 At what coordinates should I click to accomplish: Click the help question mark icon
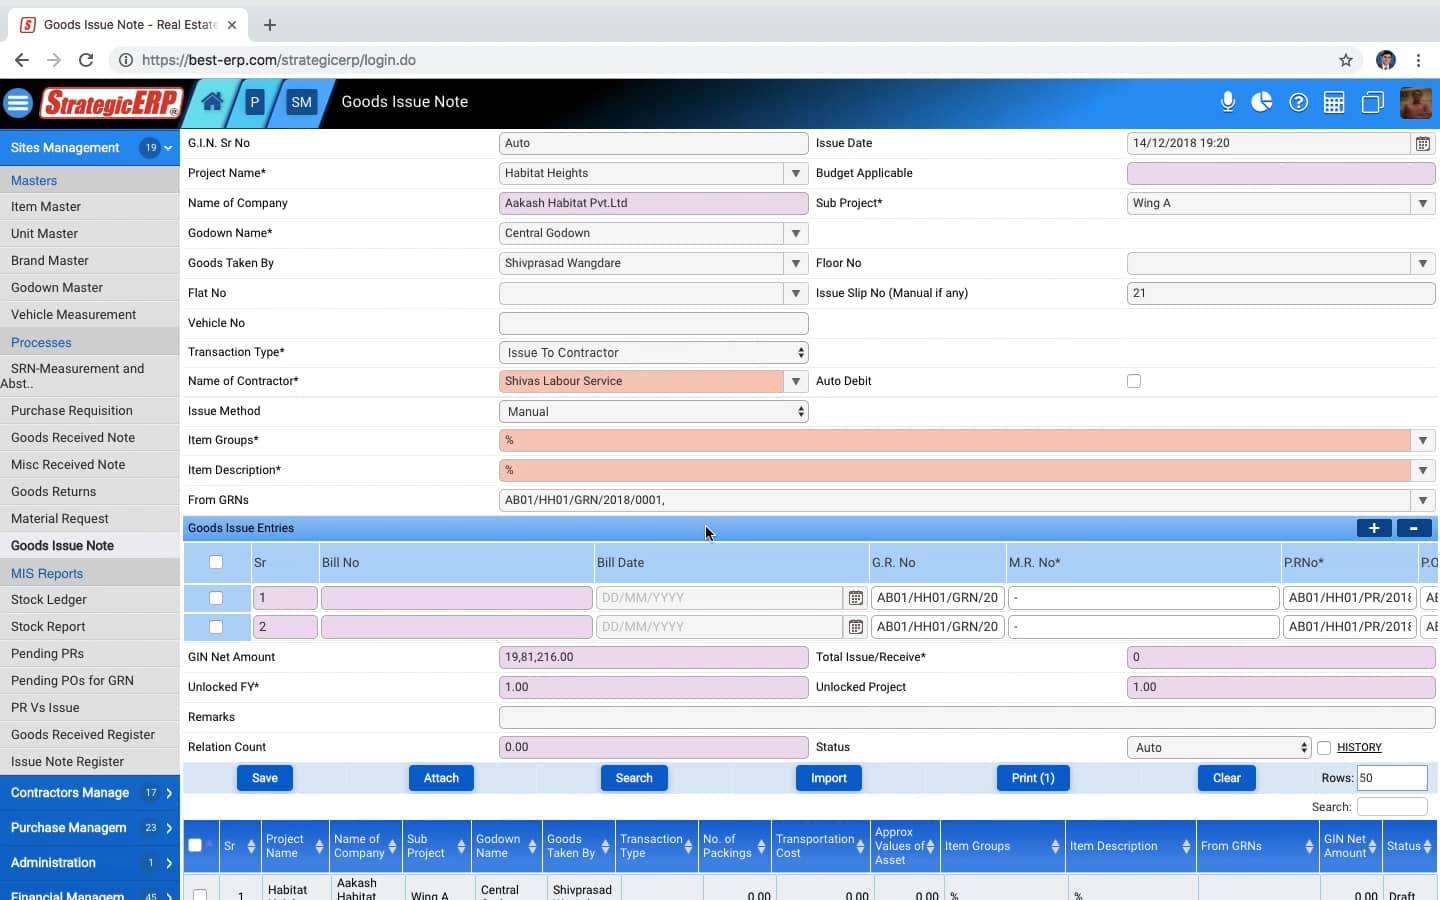[x=1298, y=102]
